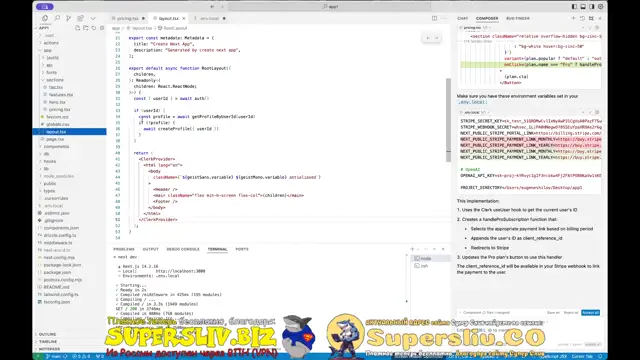Open README.md in file tree
The height and width of the screenshot is (360, 640).
click(56, 287)
